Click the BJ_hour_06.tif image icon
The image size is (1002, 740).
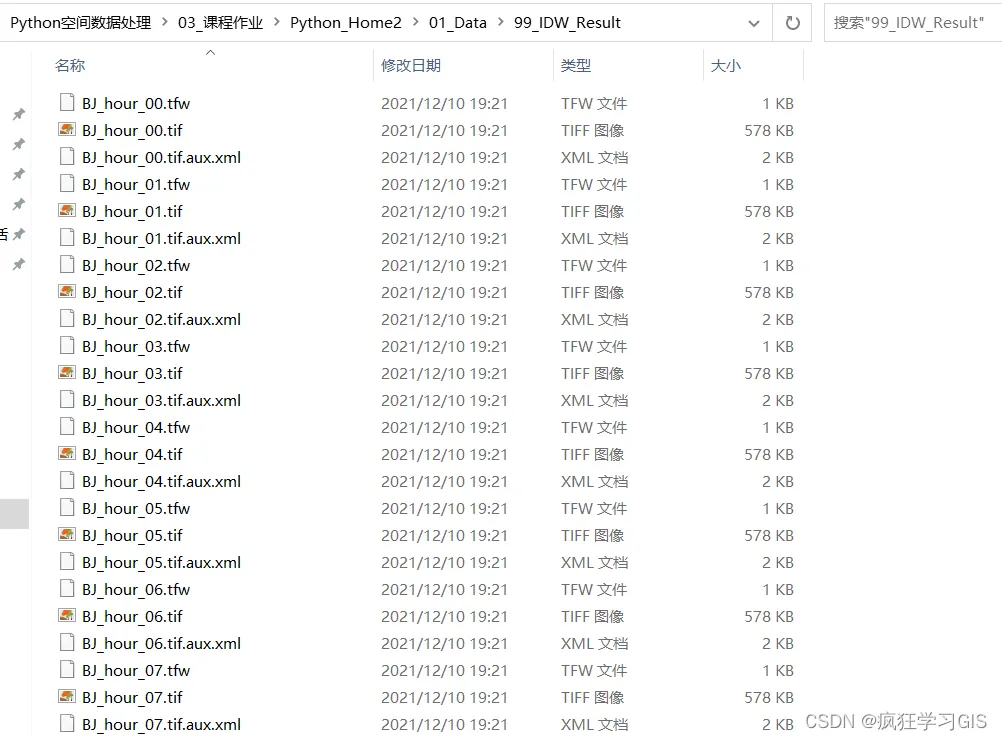tap(67, 616)
